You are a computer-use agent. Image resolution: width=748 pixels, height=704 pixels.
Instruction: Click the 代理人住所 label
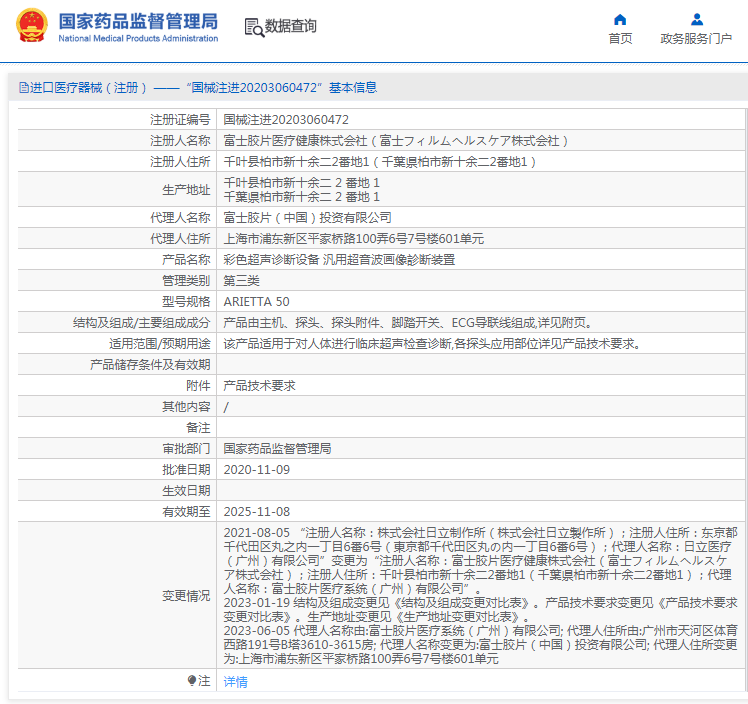[180, 238]
